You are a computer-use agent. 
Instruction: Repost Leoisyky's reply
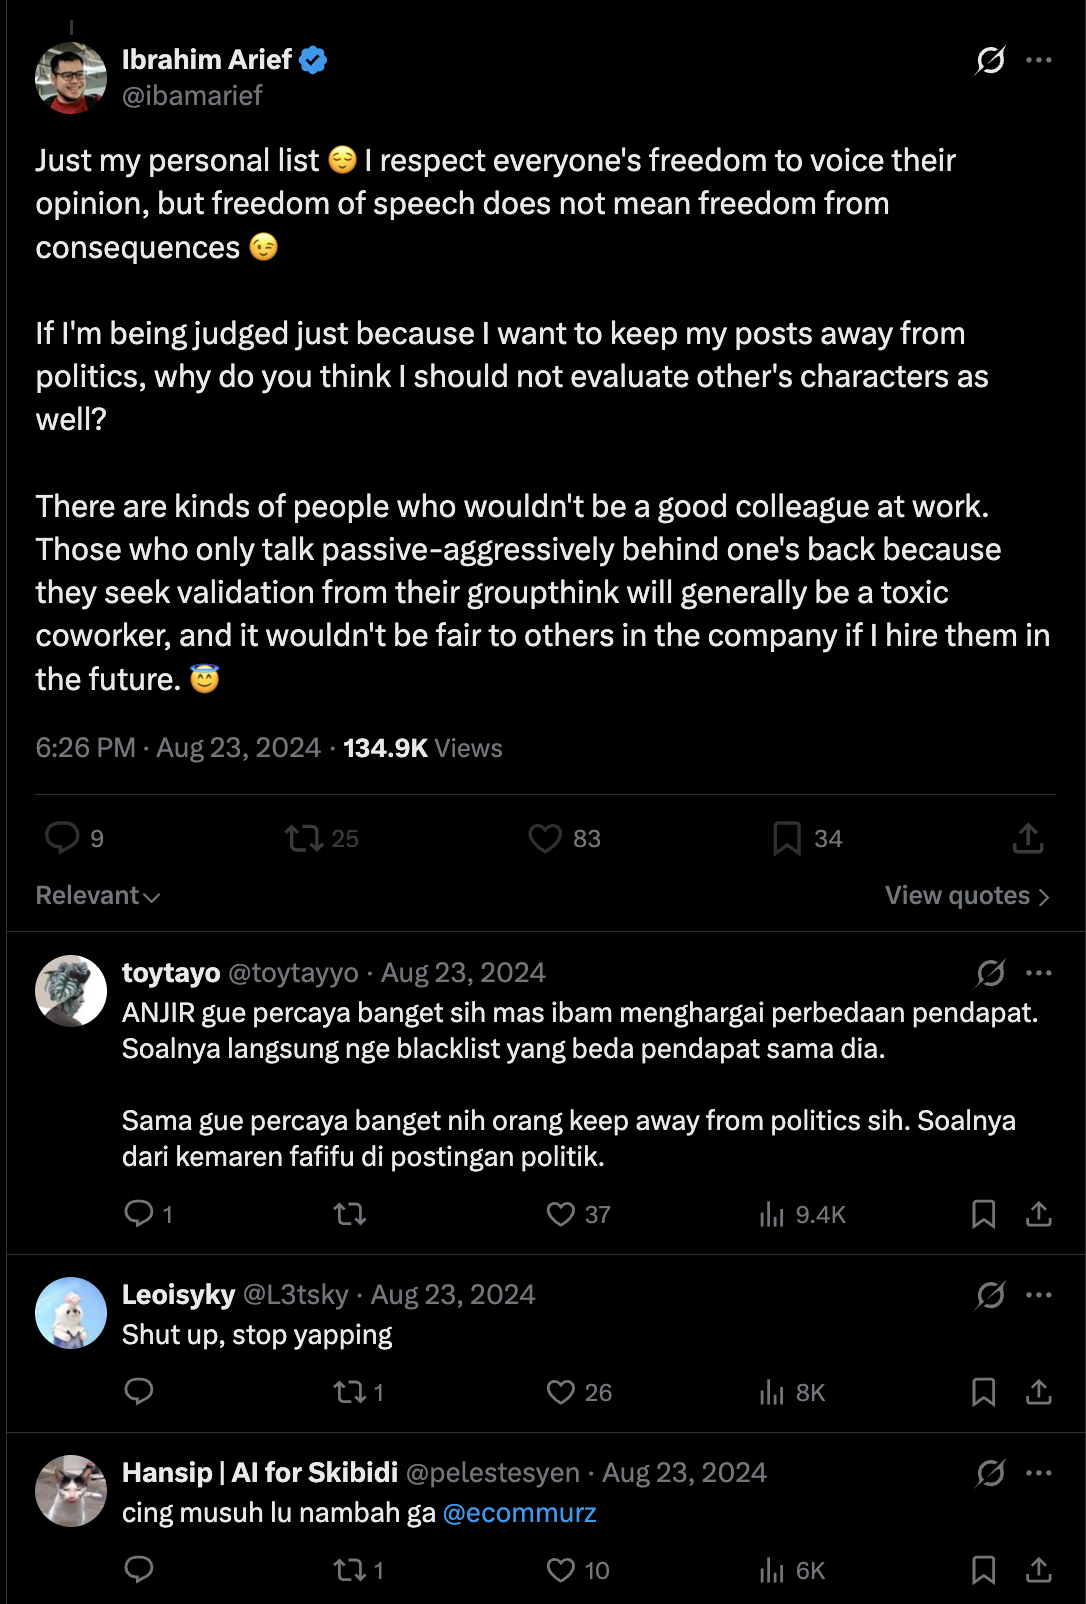(350, 1392)
